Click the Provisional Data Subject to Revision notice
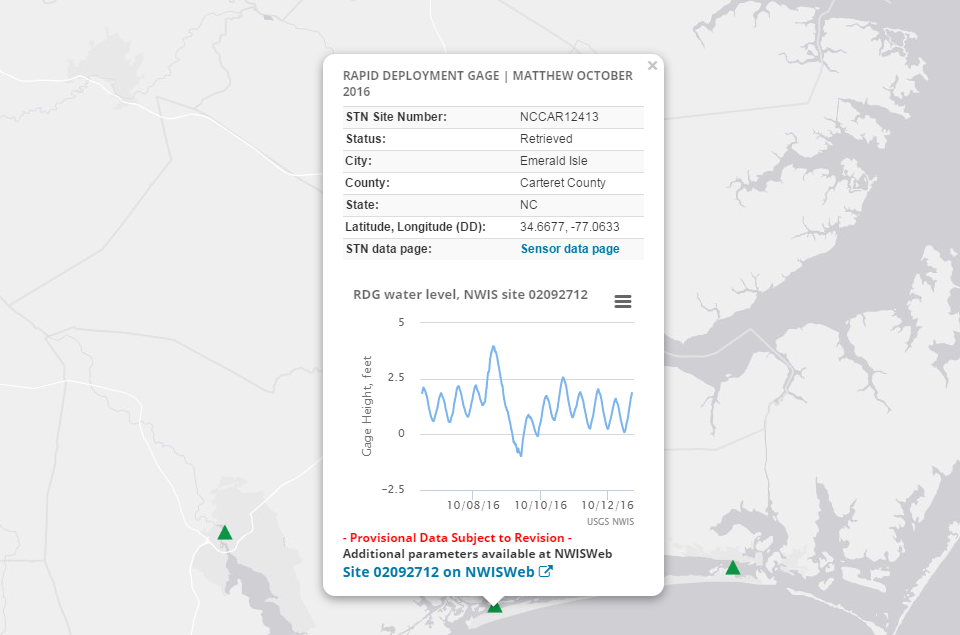The image size is (960, 635). [x=458, y=537]
